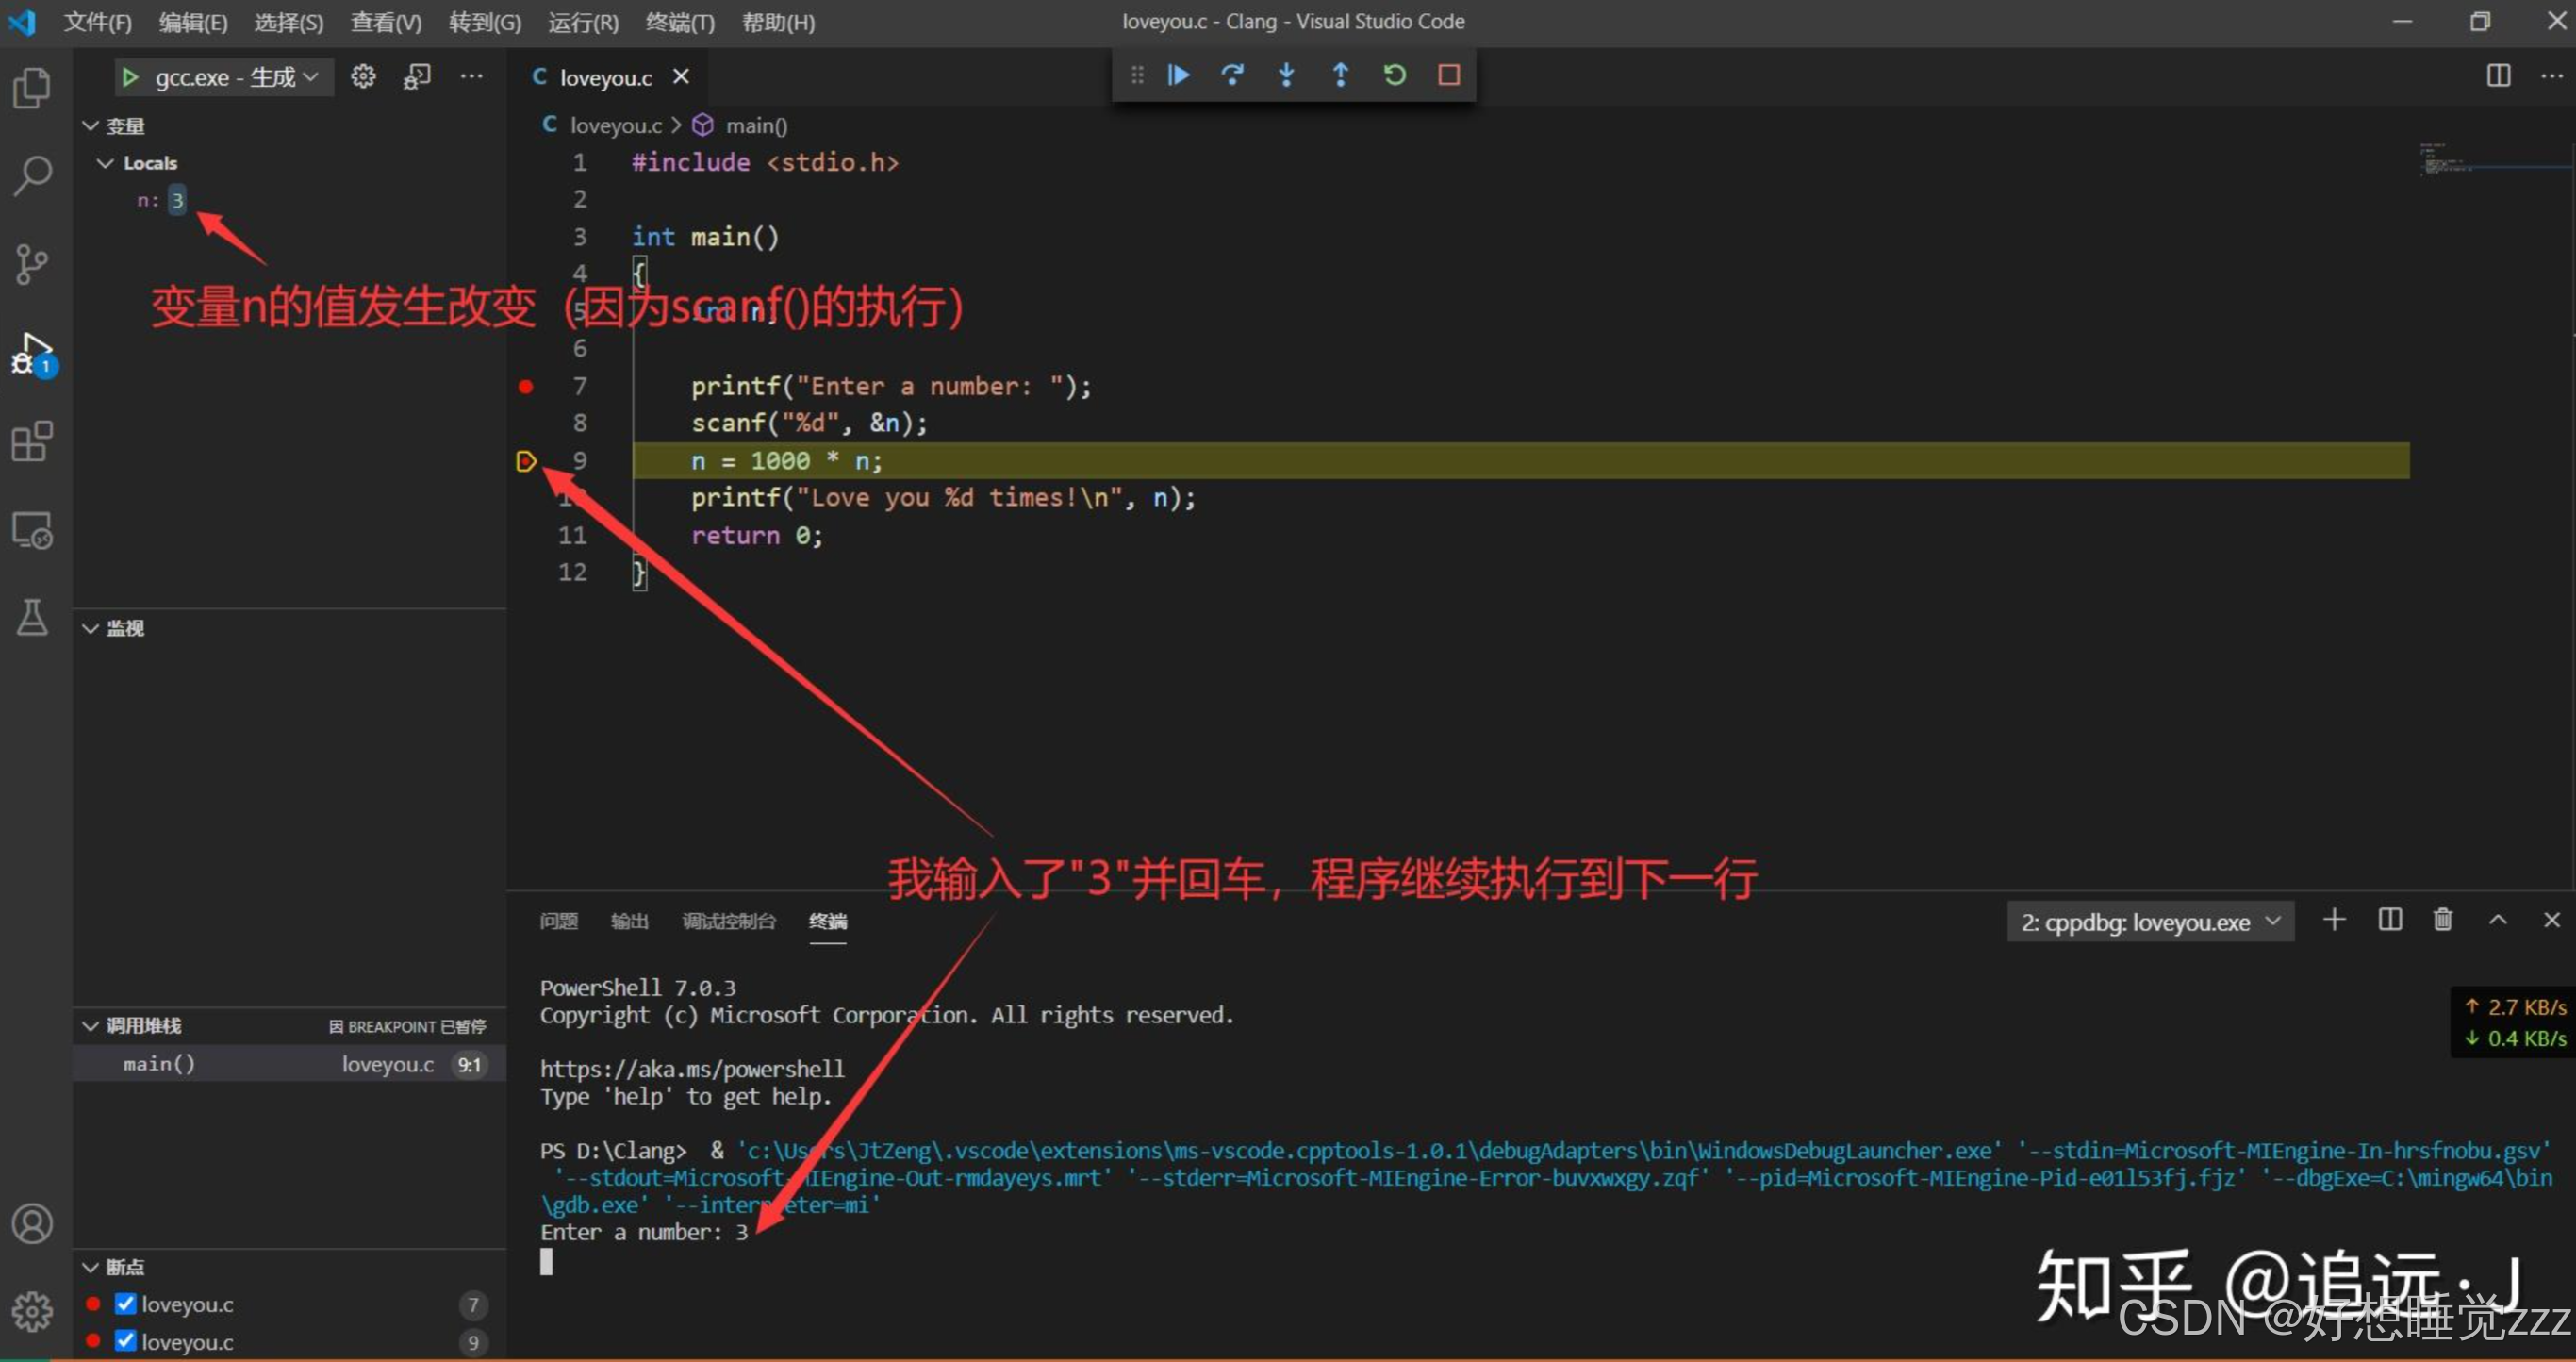Image resolution: width=2576 pixels, height=1362 pixels.
Task: Open the Extensions view in activity bar
Action: [x=32, y=441]
